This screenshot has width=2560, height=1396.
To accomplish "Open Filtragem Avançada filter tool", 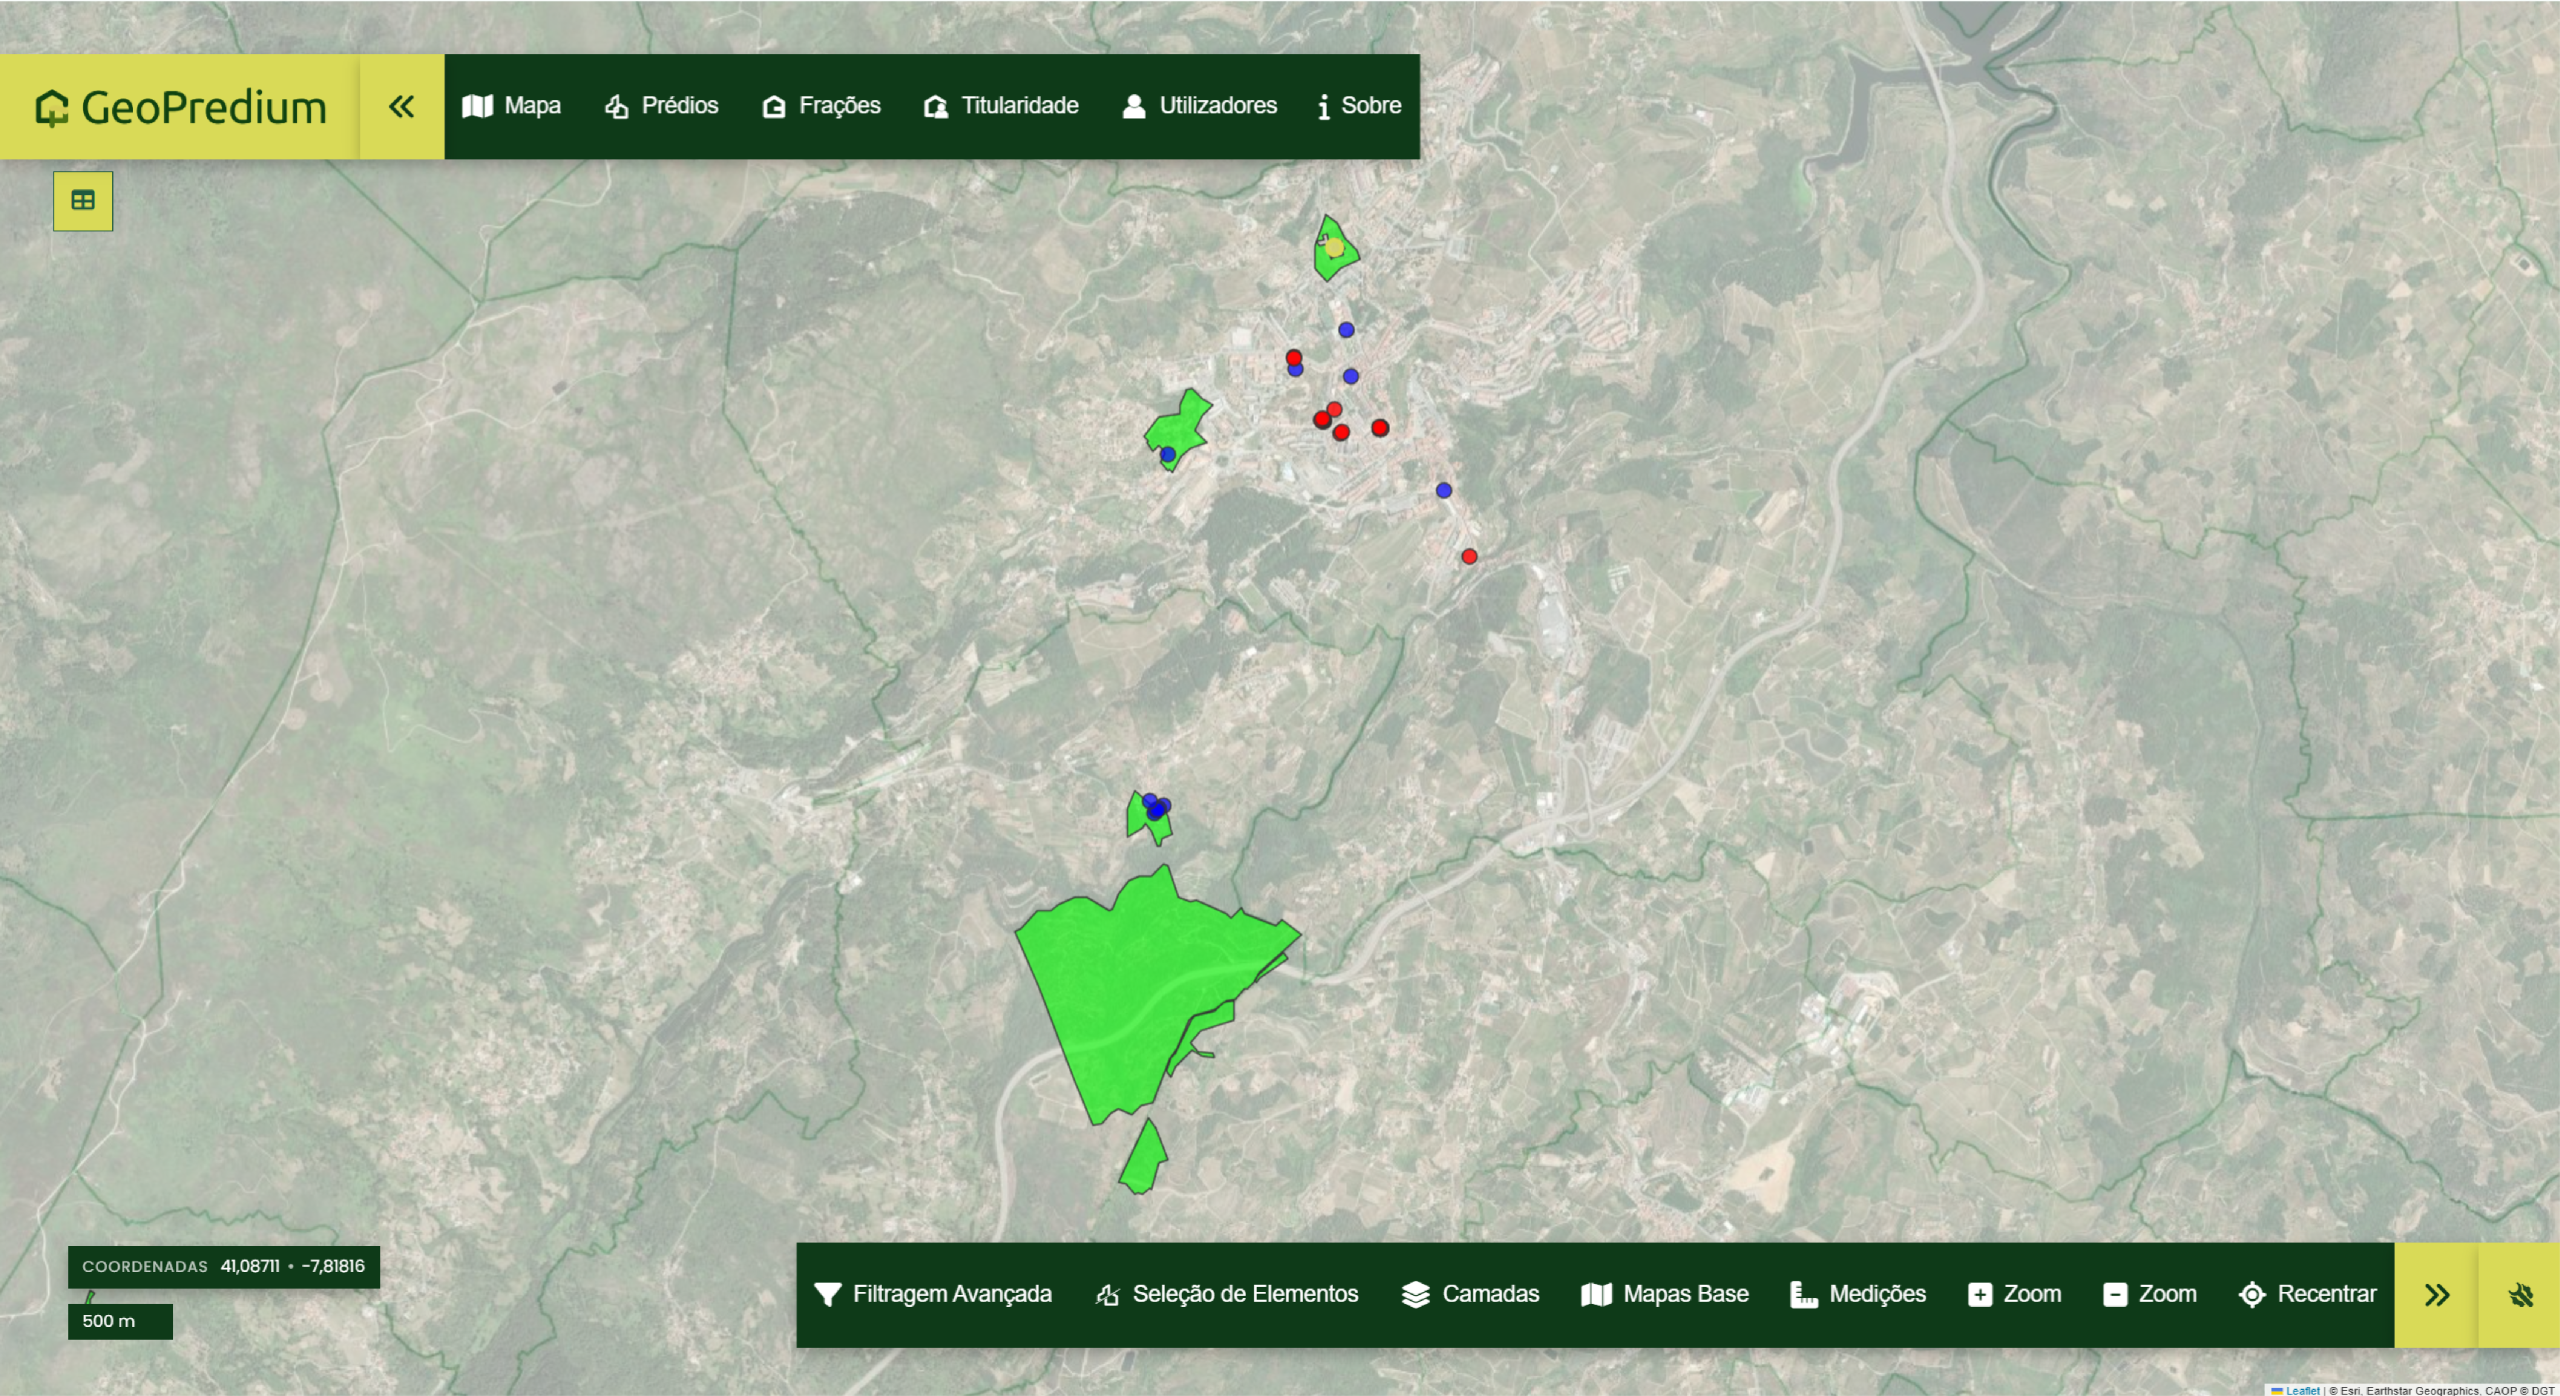I will [933, 1294].
